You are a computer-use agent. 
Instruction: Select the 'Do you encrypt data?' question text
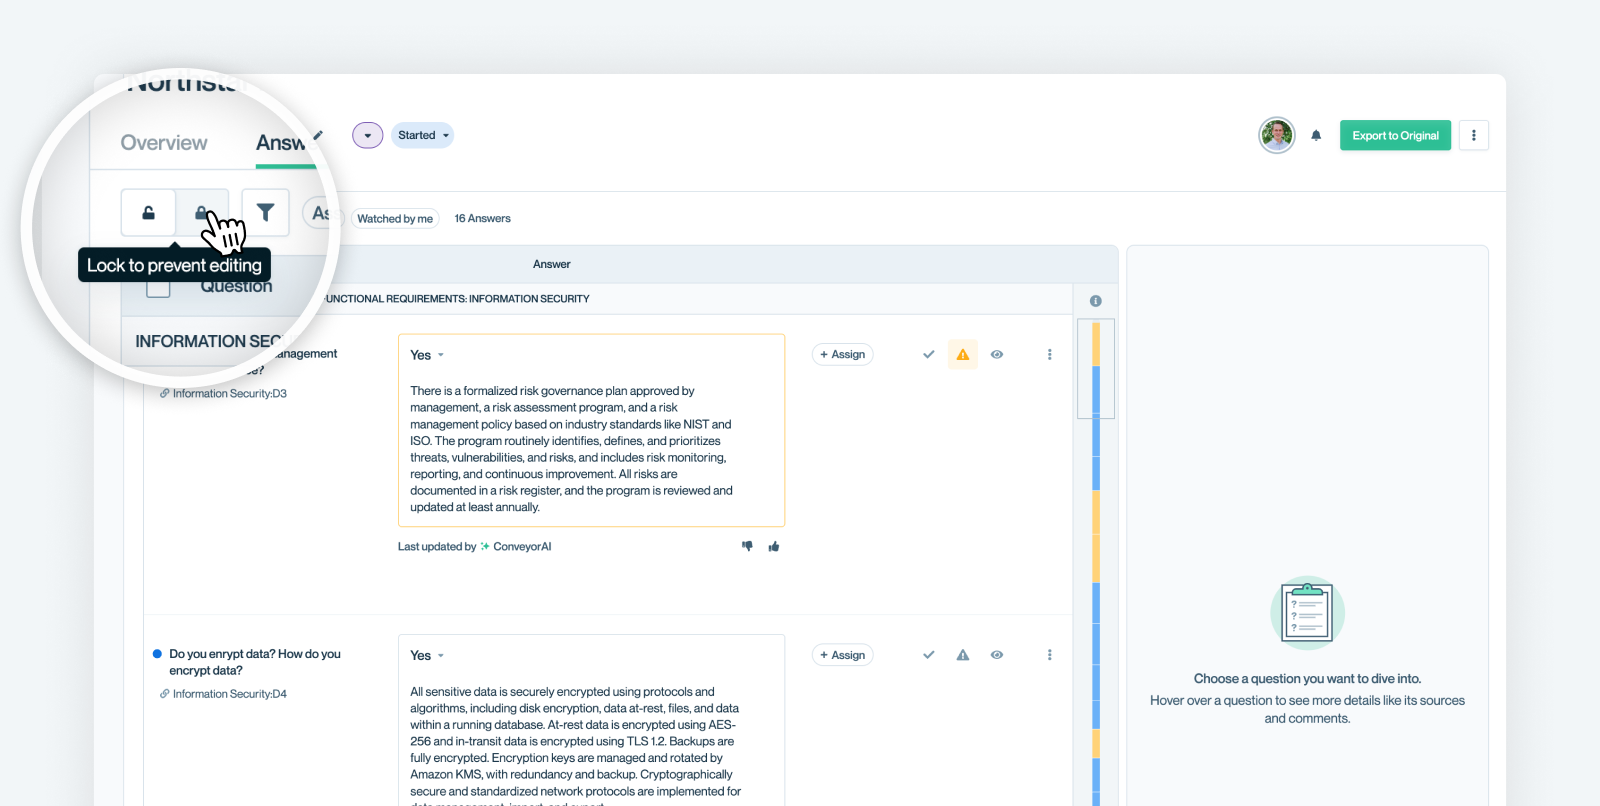(x=255, y=662)
